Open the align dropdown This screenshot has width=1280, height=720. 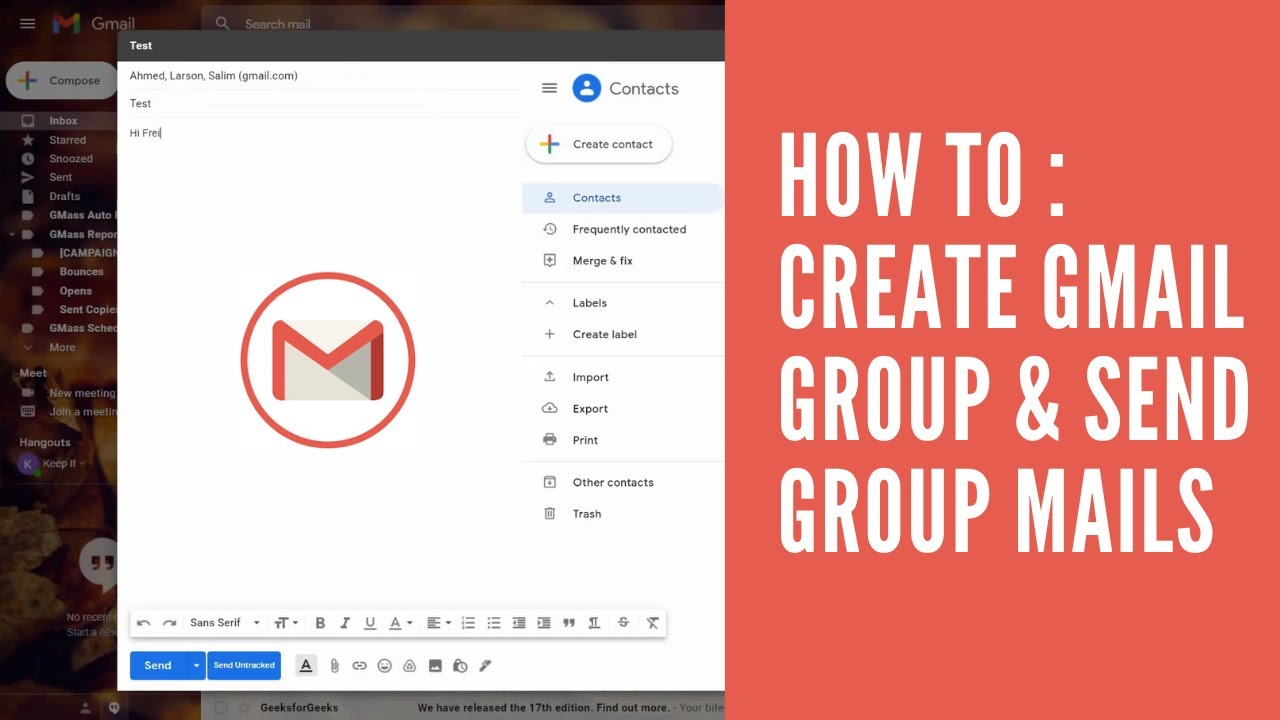coord(438,623)
